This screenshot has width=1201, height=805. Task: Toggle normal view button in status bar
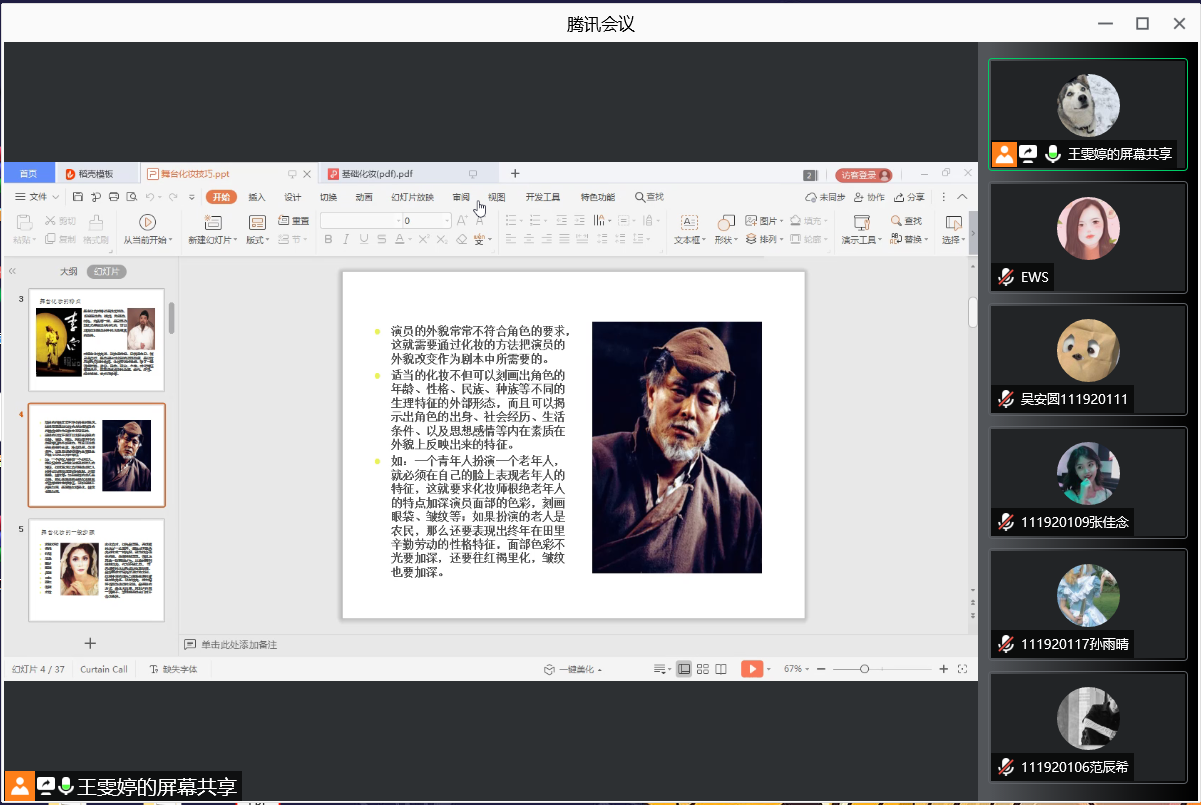(x=684, y=669)
